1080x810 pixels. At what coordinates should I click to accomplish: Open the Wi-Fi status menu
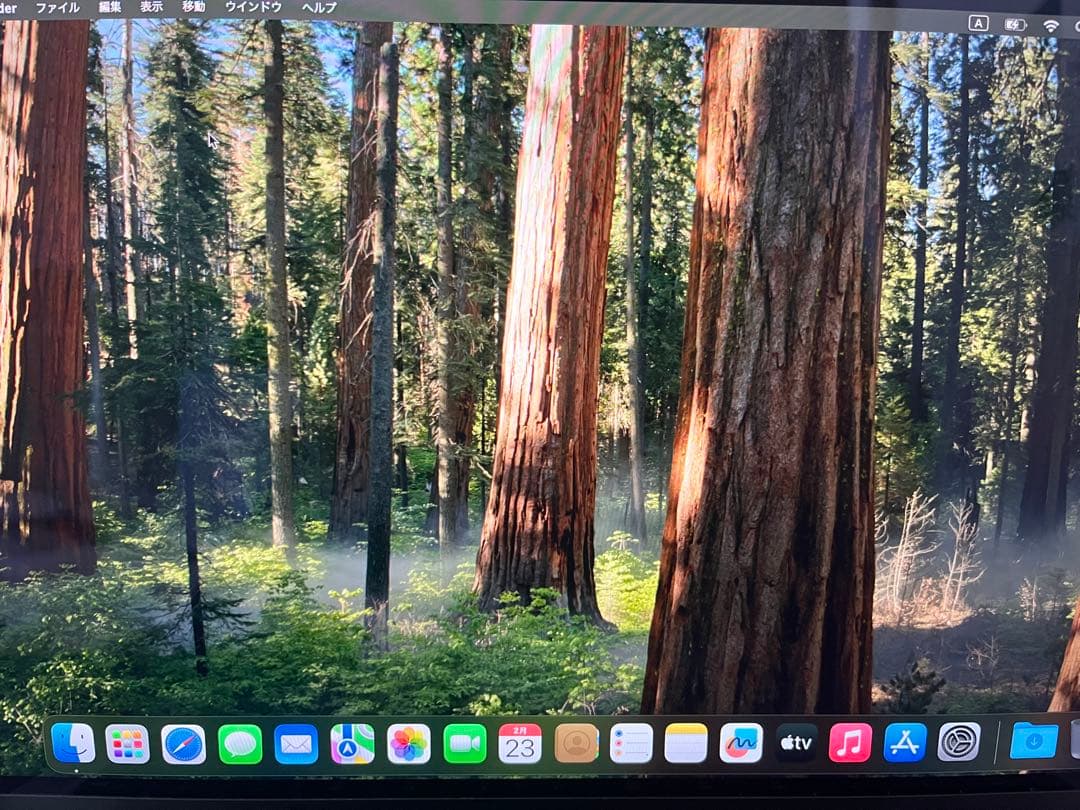click(1051, 24)
